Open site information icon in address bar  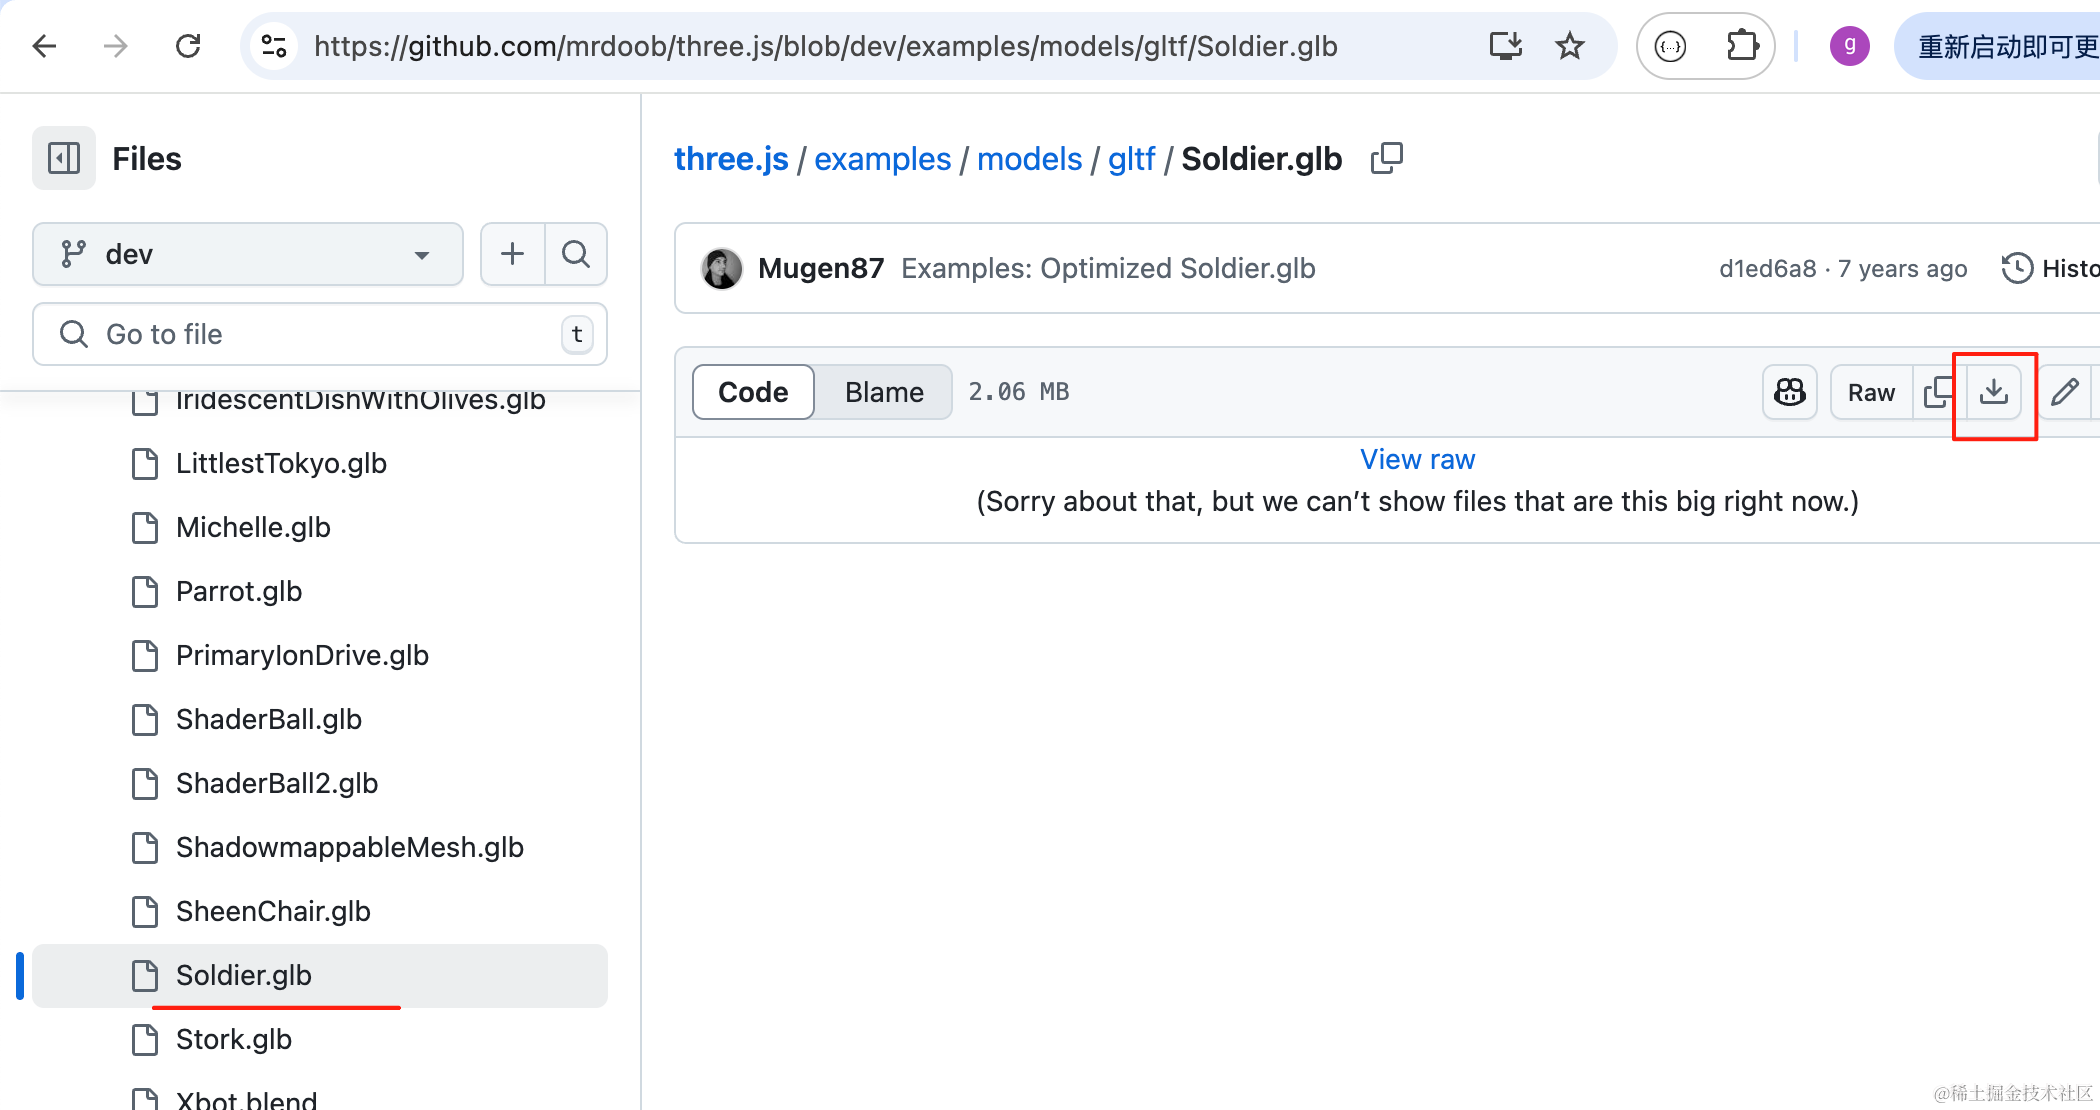point(274,46)
